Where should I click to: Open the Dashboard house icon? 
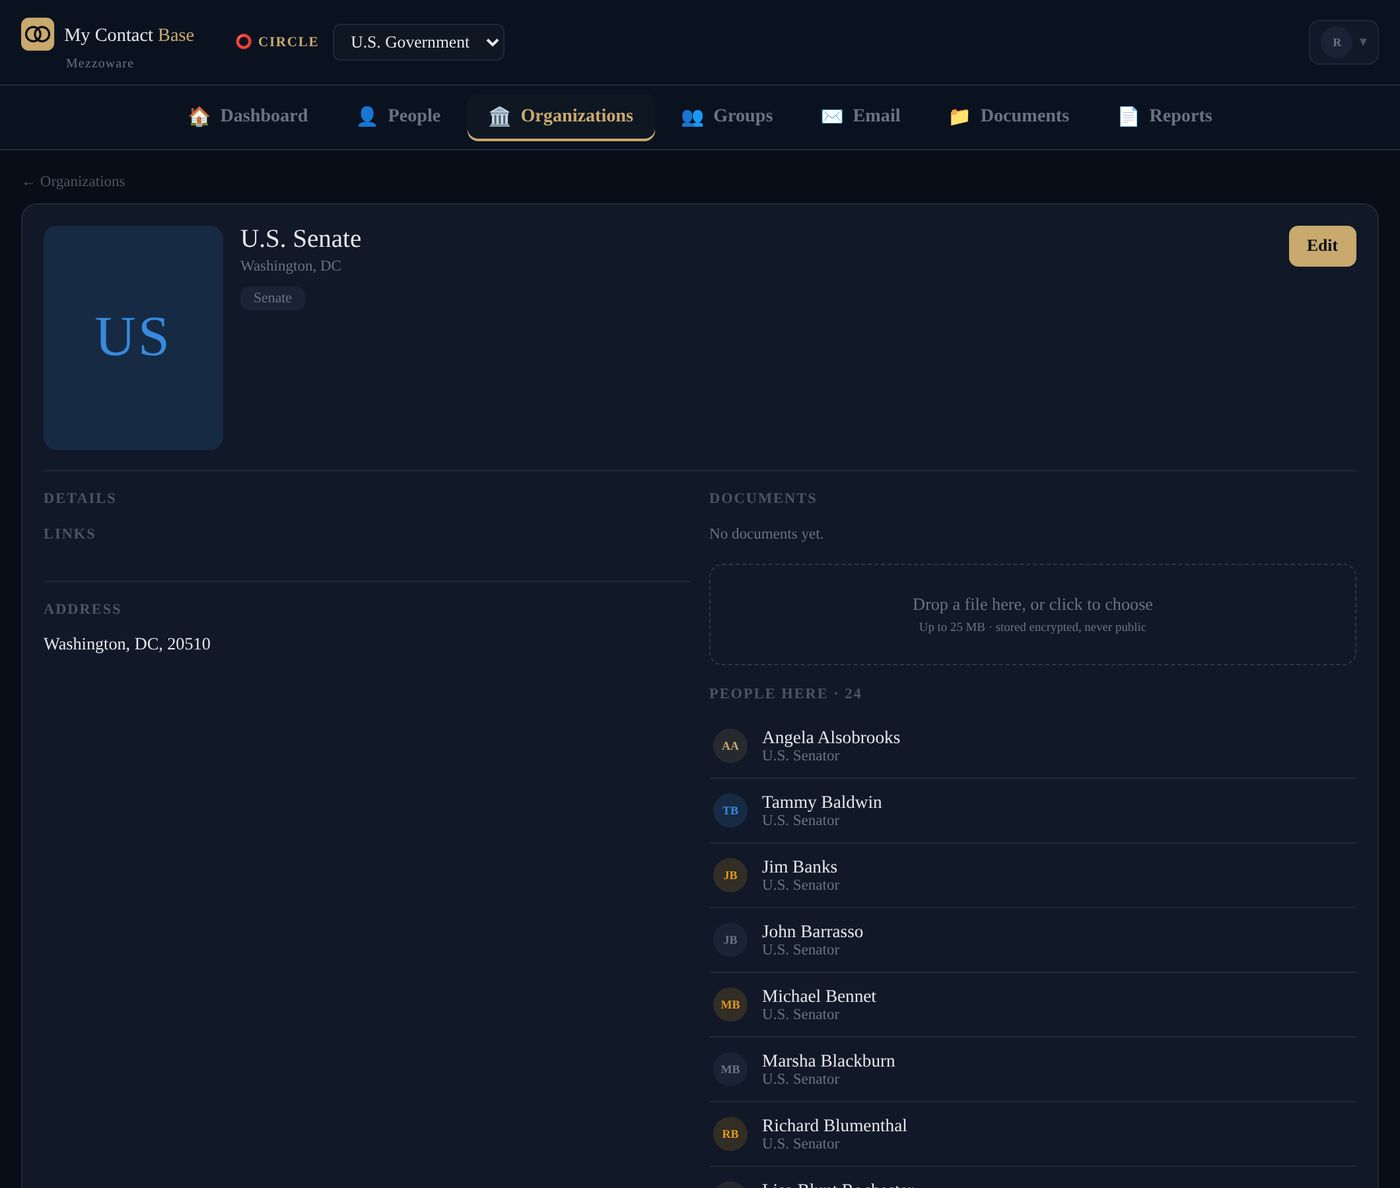199,116
